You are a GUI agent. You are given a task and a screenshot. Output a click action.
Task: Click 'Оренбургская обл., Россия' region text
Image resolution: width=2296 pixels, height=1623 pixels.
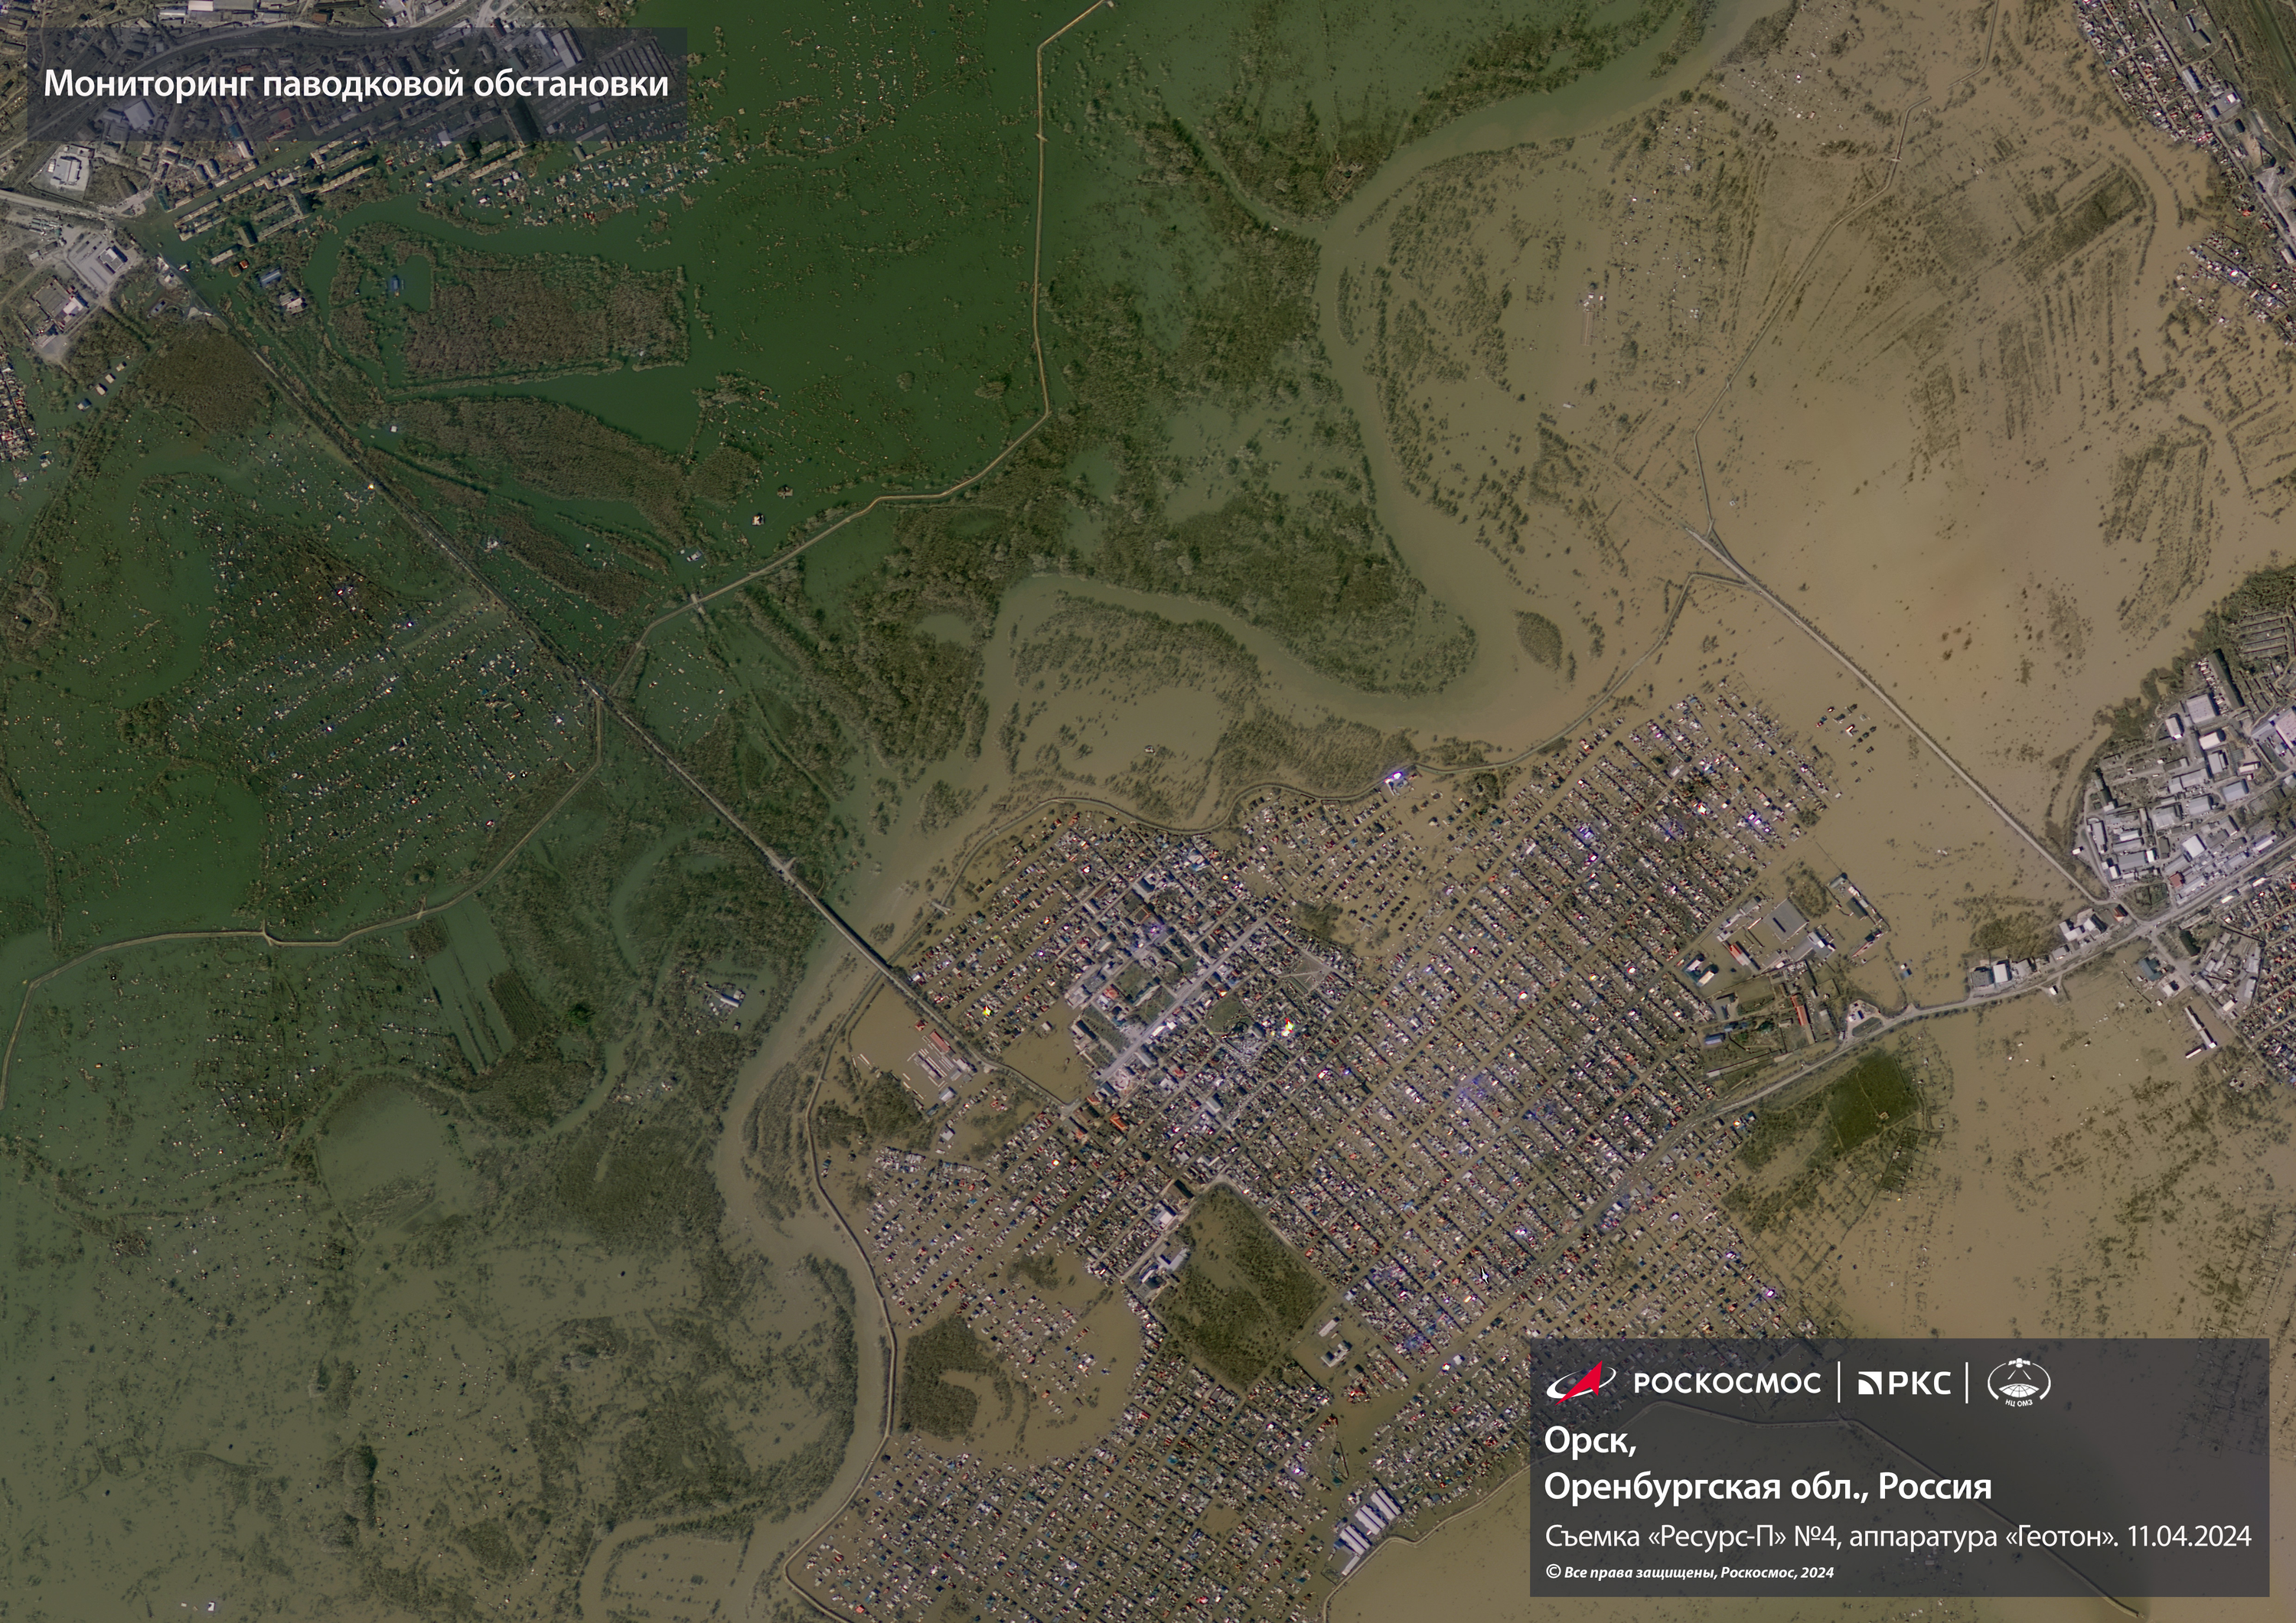coord(1767,1487)
